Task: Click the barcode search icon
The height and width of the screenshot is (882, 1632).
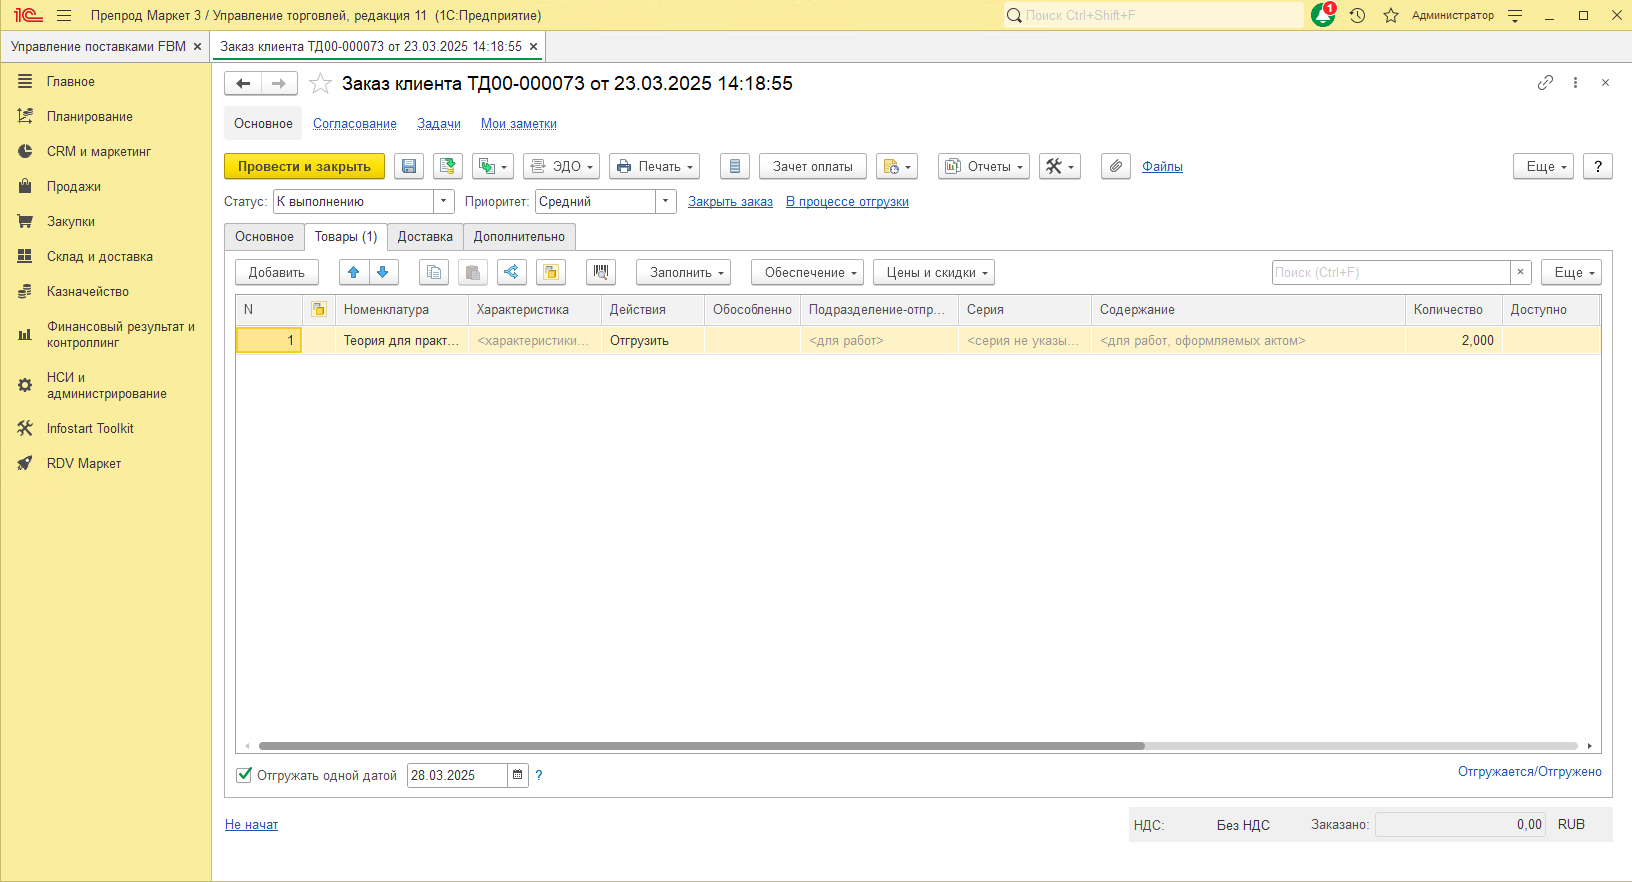Action: (x=601, y=273)
